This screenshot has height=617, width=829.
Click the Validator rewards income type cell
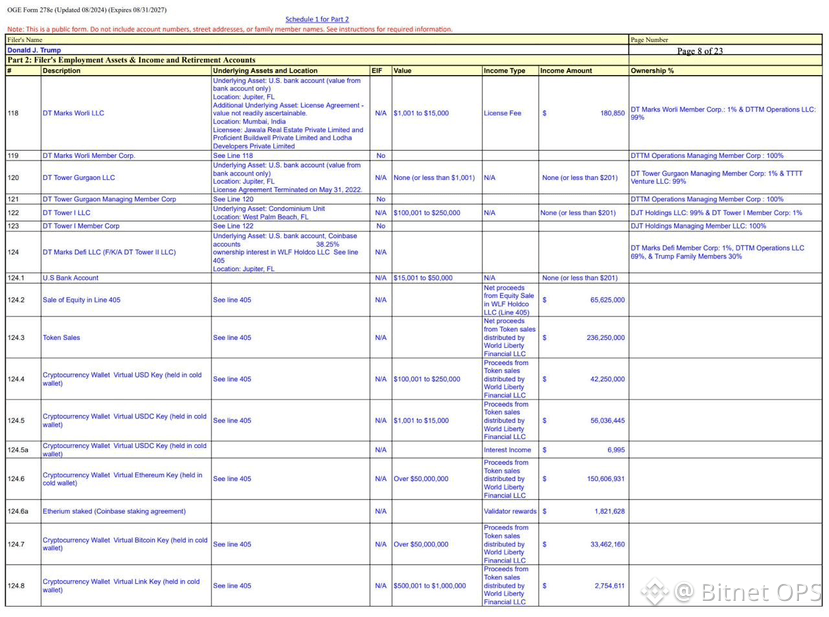pos(510,511)
